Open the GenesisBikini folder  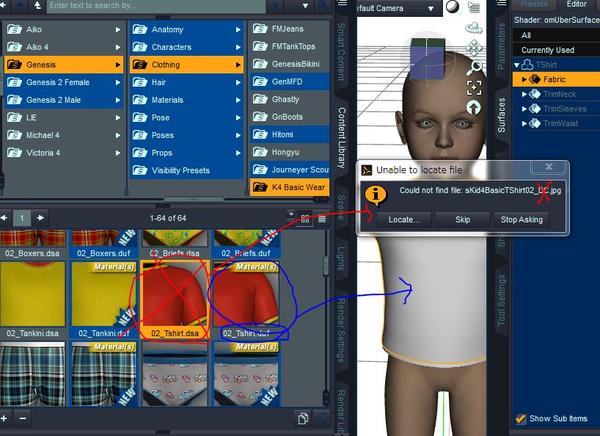(x=289, y=64)
